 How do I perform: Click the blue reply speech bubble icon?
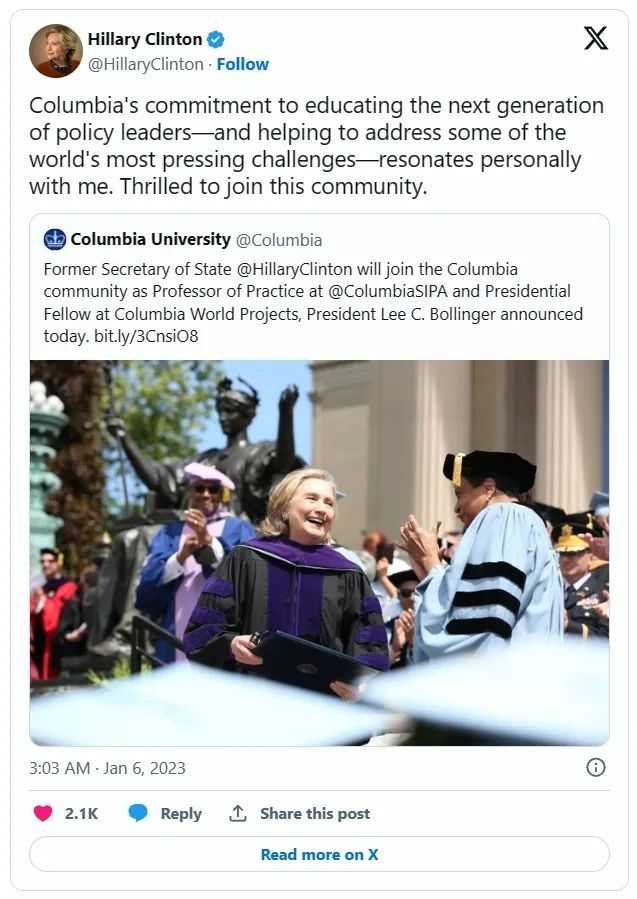(138, 813)
